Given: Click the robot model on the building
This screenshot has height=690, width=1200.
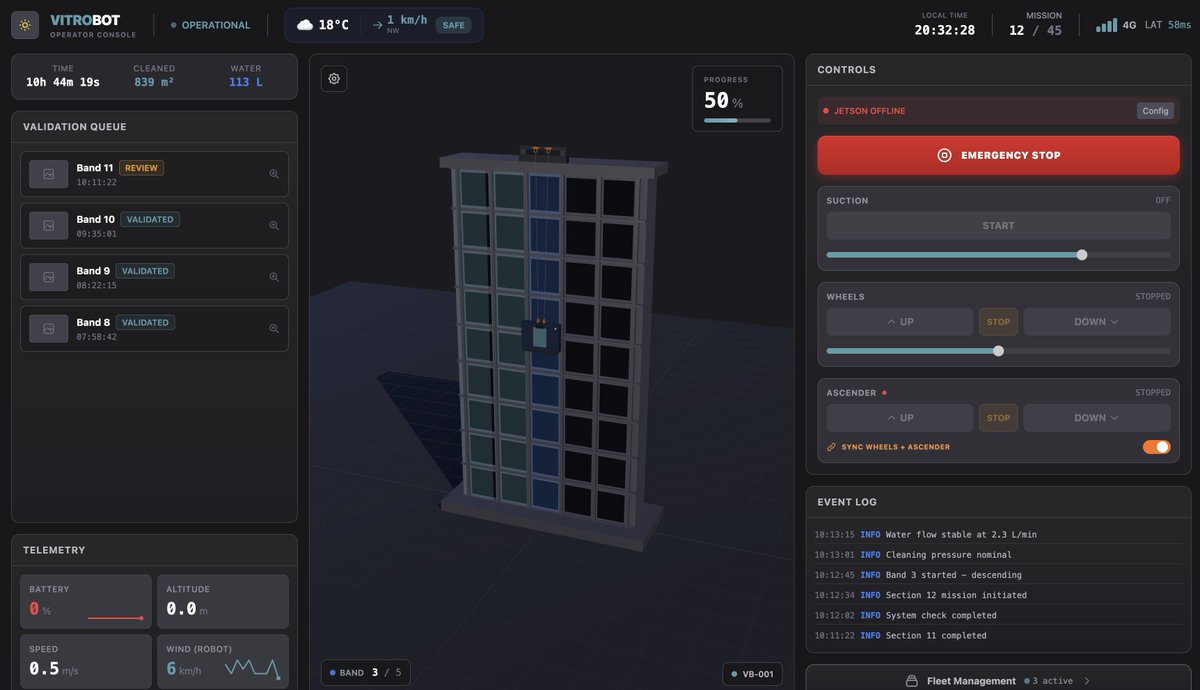Looking at the screenshot, I should pos(541,335).
